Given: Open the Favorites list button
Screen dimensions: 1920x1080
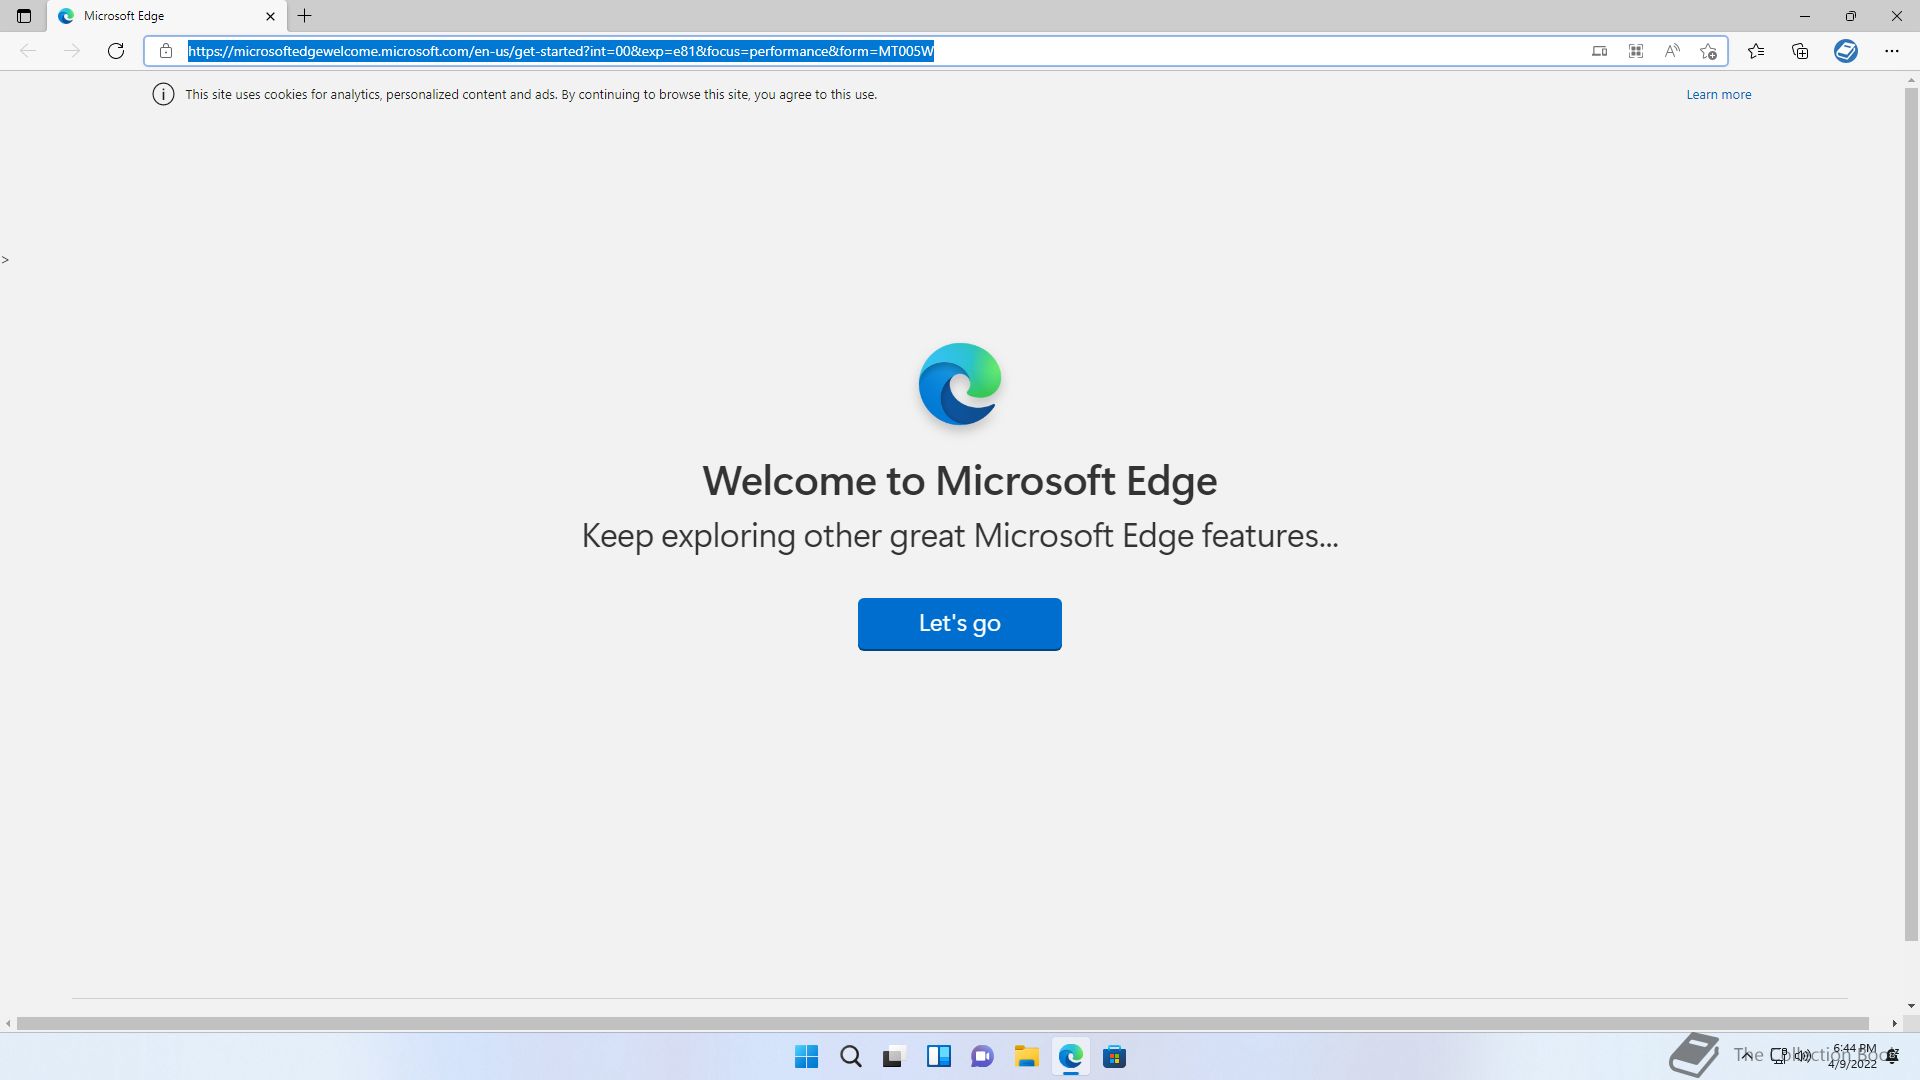Looking at the screenshot, I should 1755,51.
